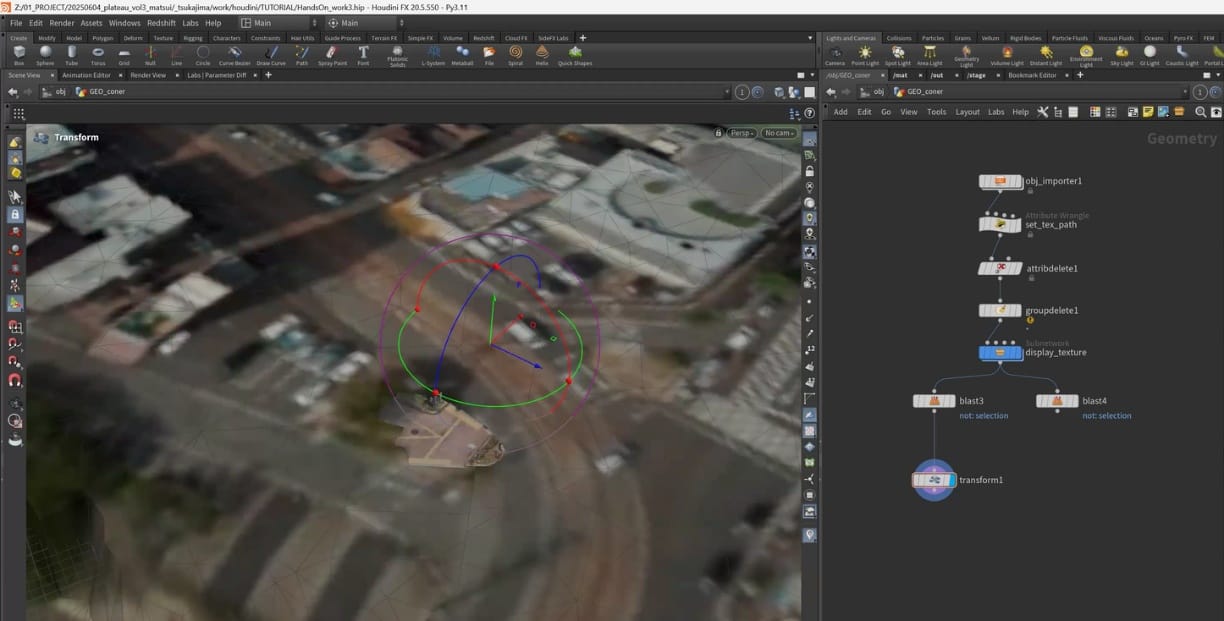This screenshot has height=621, width=1224.
Task: Choose the Spray Paint shelf tool
Action: click(332, 54)
